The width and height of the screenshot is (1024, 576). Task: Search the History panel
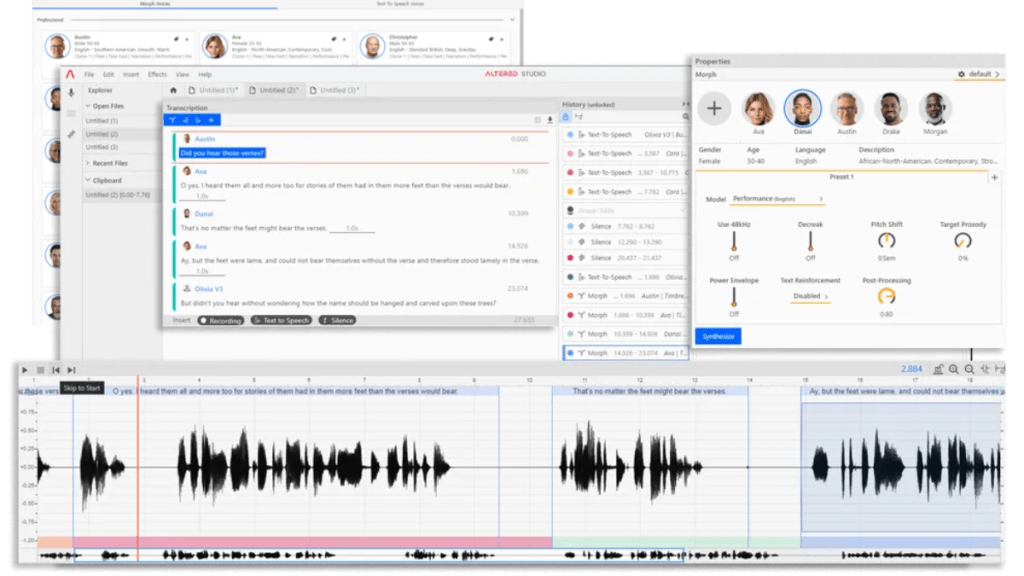pos(686,117)
